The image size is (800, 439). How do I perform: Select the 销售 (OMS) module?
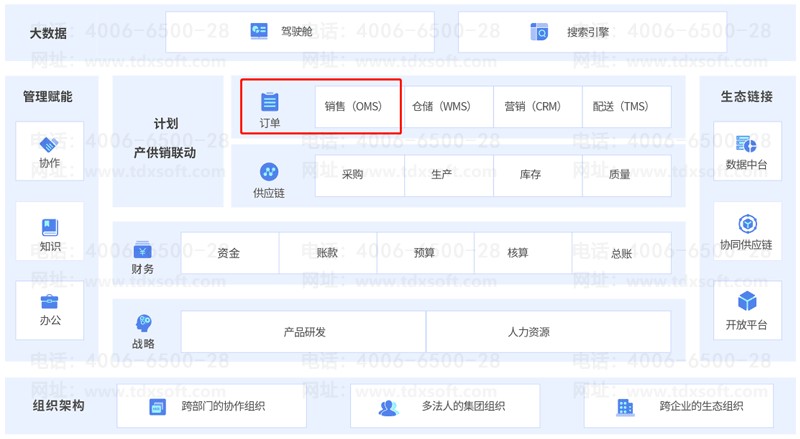click(354, 107)
